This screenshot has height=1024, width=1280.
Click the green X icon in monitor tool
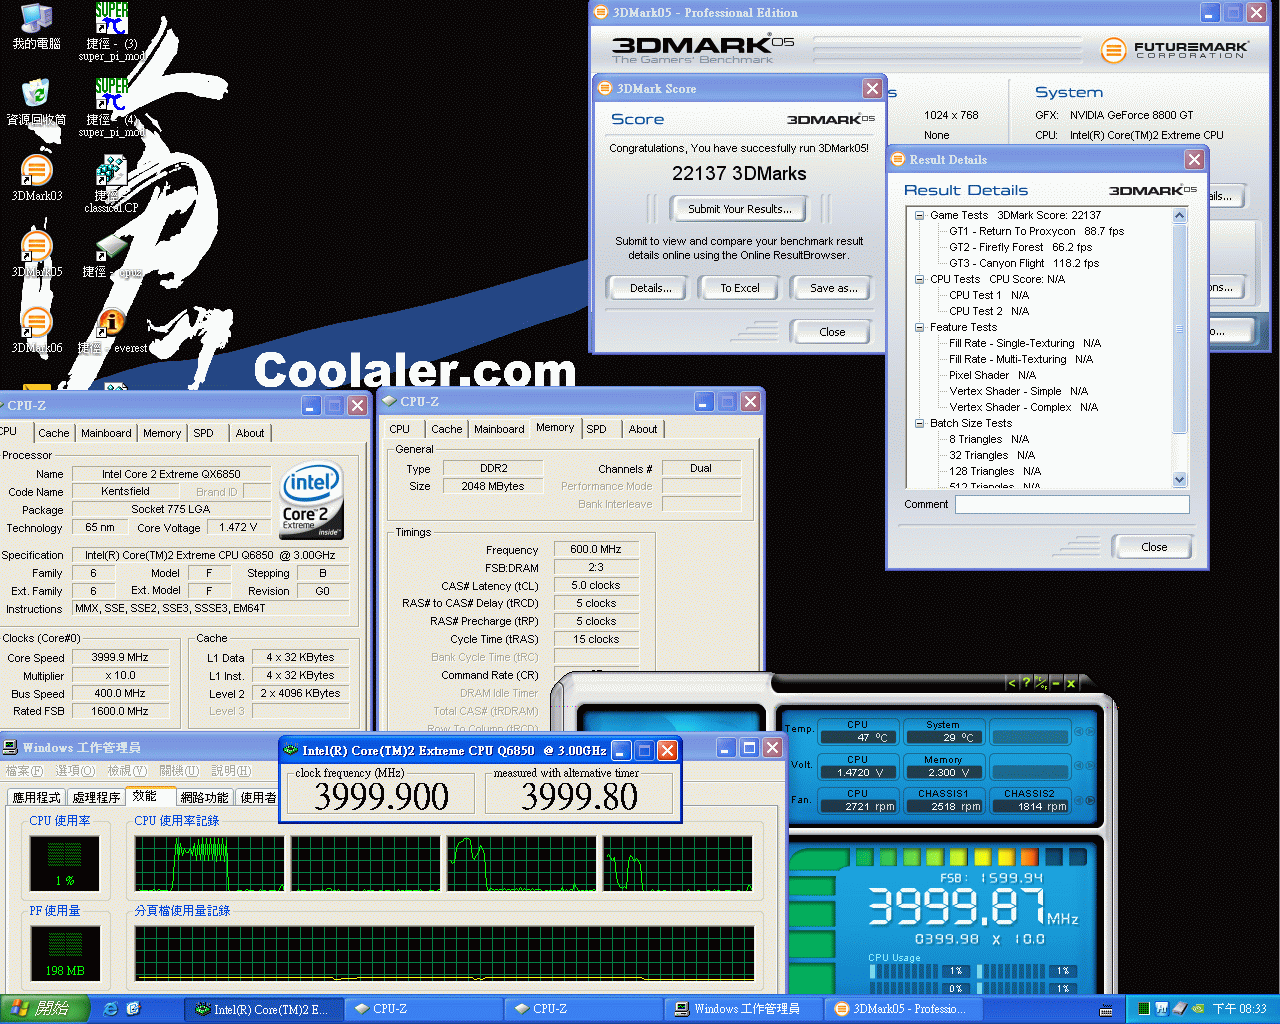[x=1070, y=683]
